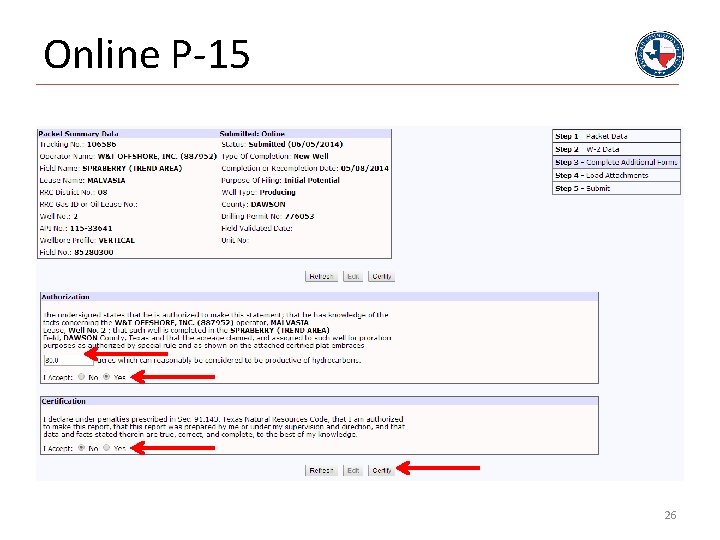The image size is (720, 540).
Task: Click upper Edit button below packet summary
Action: [353, 276]
